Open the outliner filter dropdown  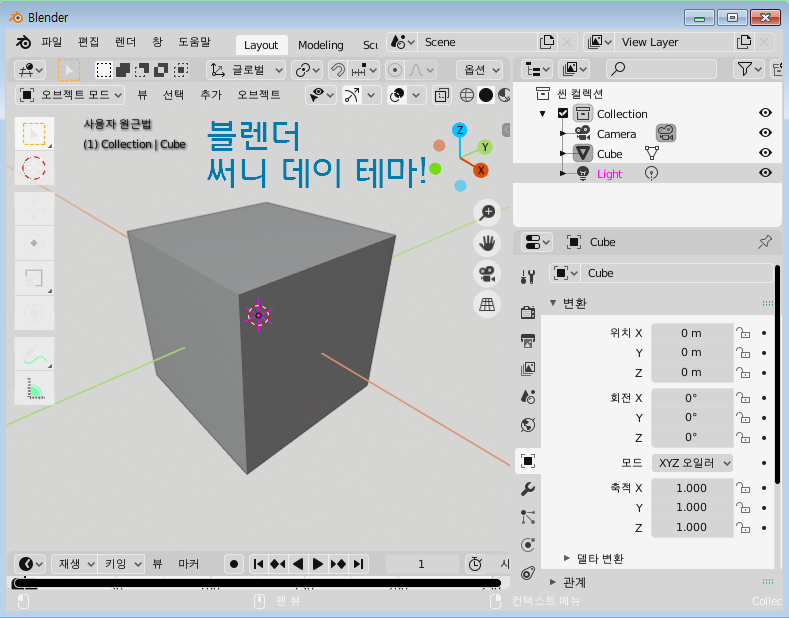pos(749,69)
